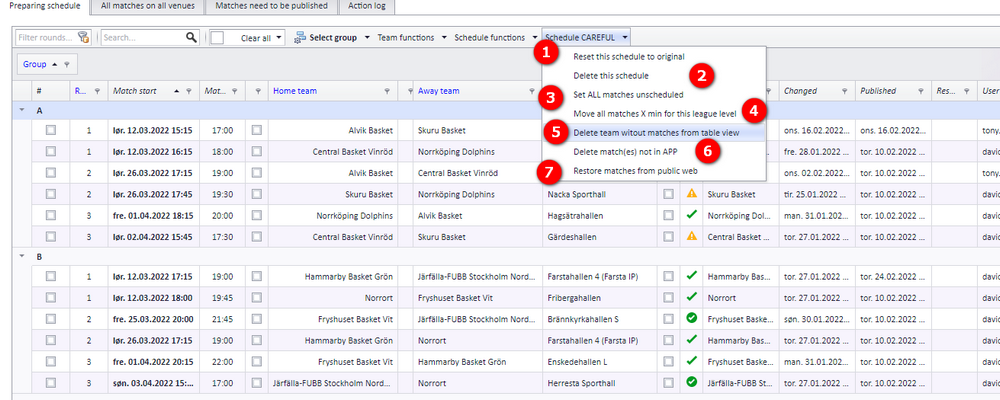Click warning triangle in the Gärdeshallen row

tap(691, 236)
